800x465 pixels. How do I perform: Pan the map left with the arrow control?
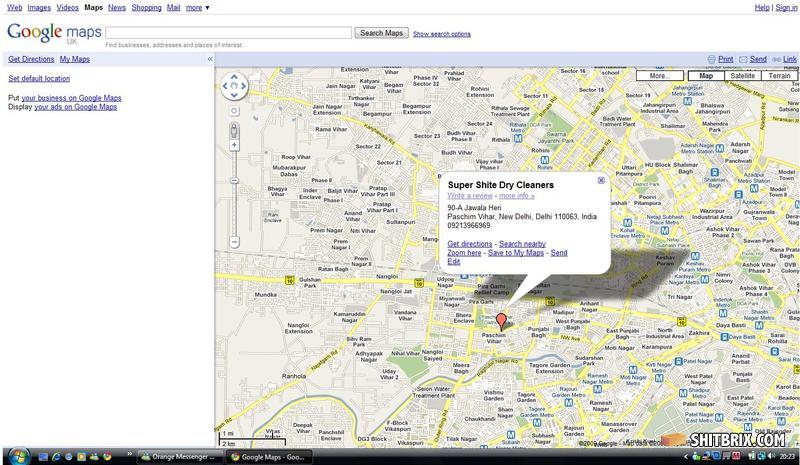225,86
